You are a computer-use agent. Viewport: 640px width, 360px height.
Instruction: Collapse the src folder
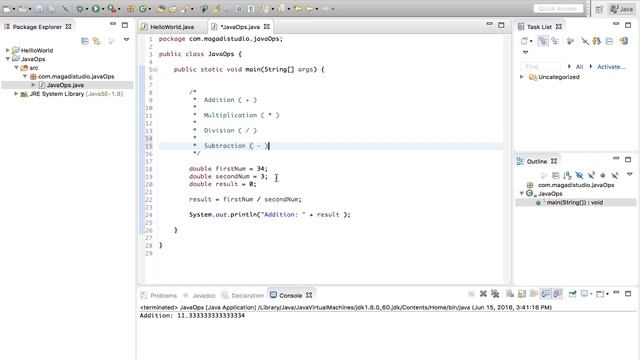pos(16,68)
